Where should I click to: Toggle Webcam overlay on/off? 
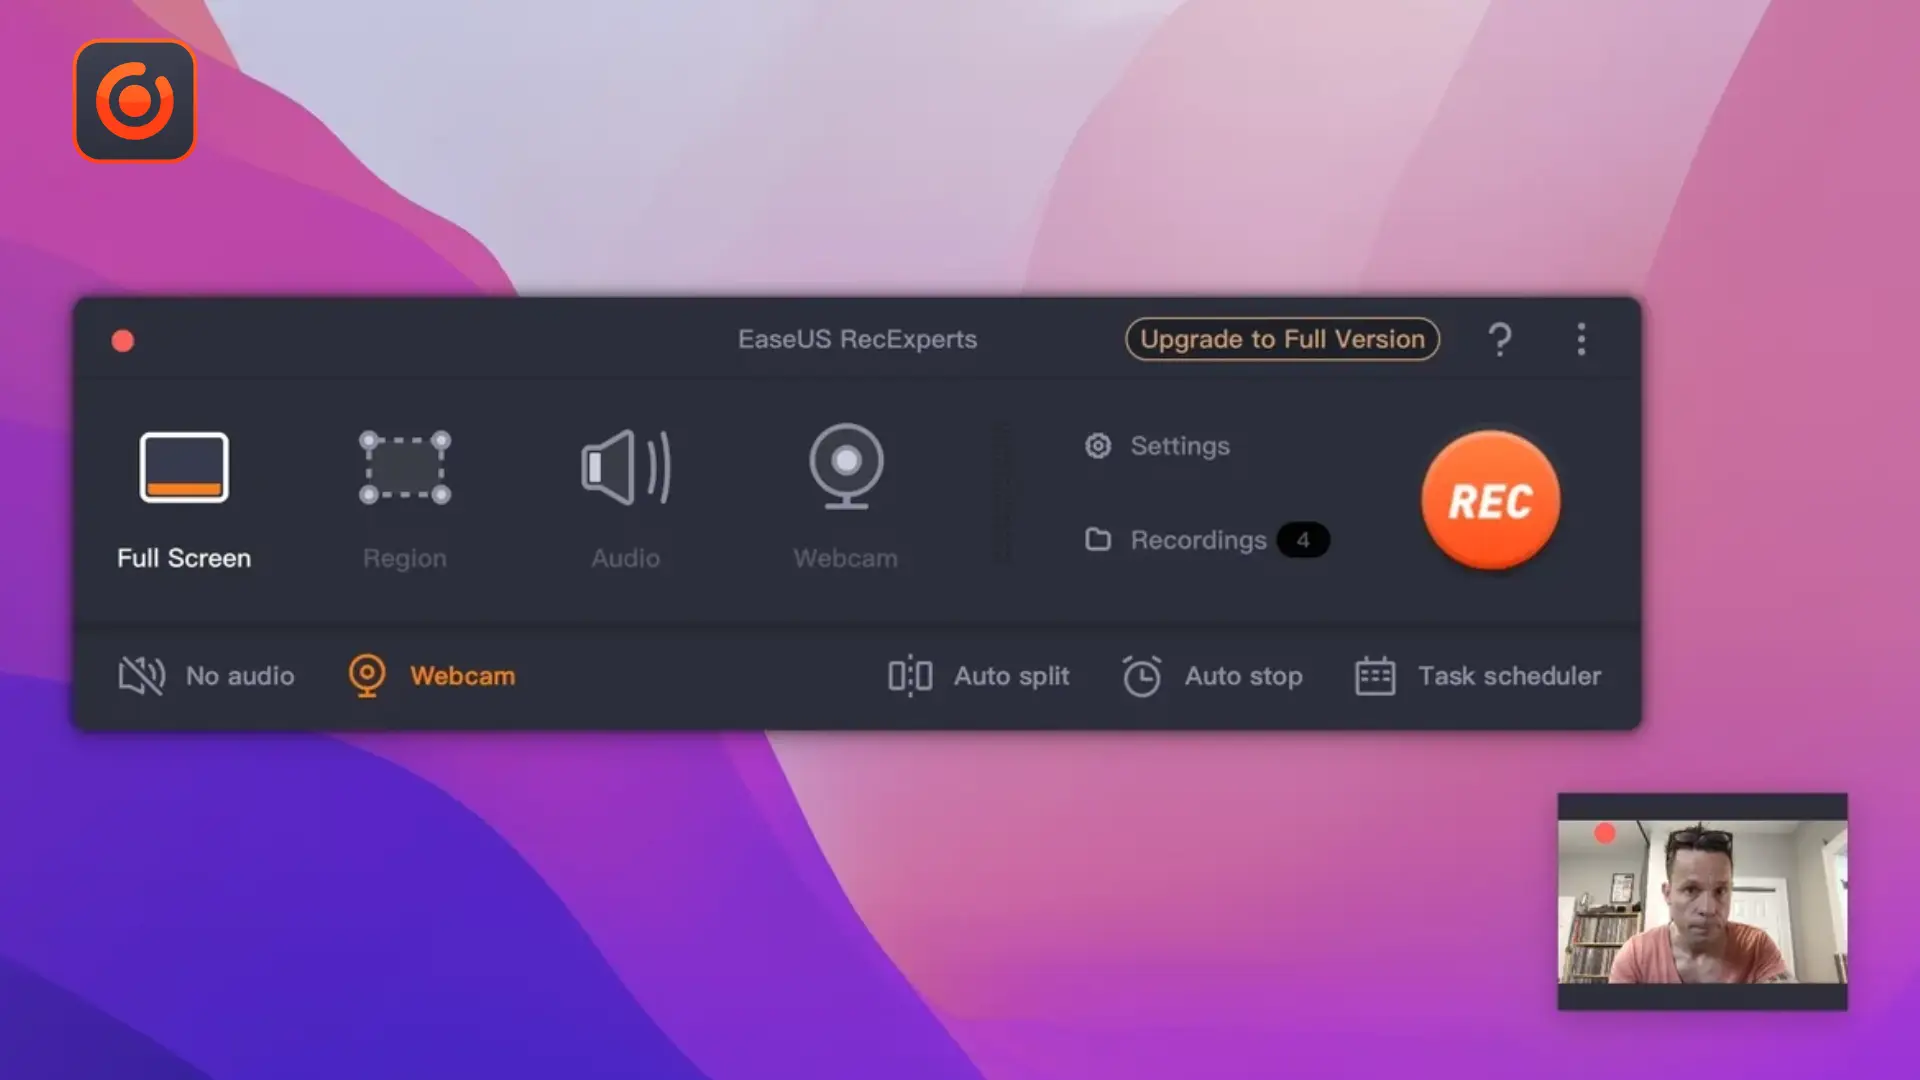click(x=430, y=675)
